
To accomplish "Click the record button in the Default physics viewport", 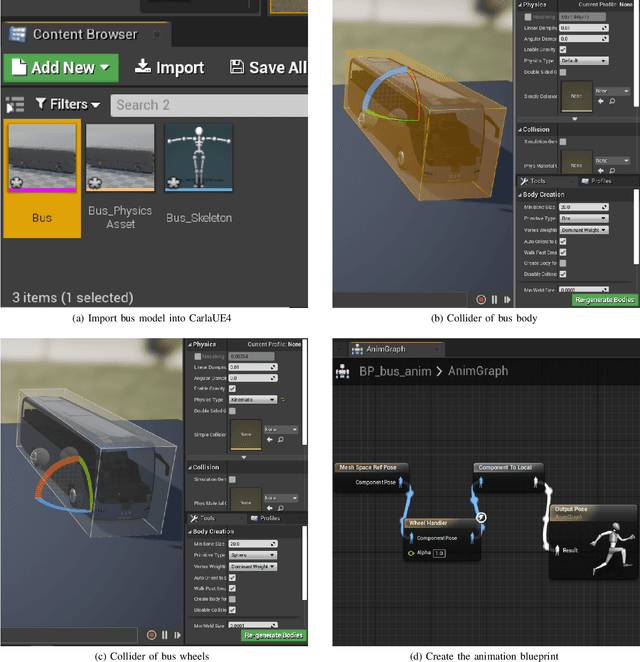I will coord(481,299).
